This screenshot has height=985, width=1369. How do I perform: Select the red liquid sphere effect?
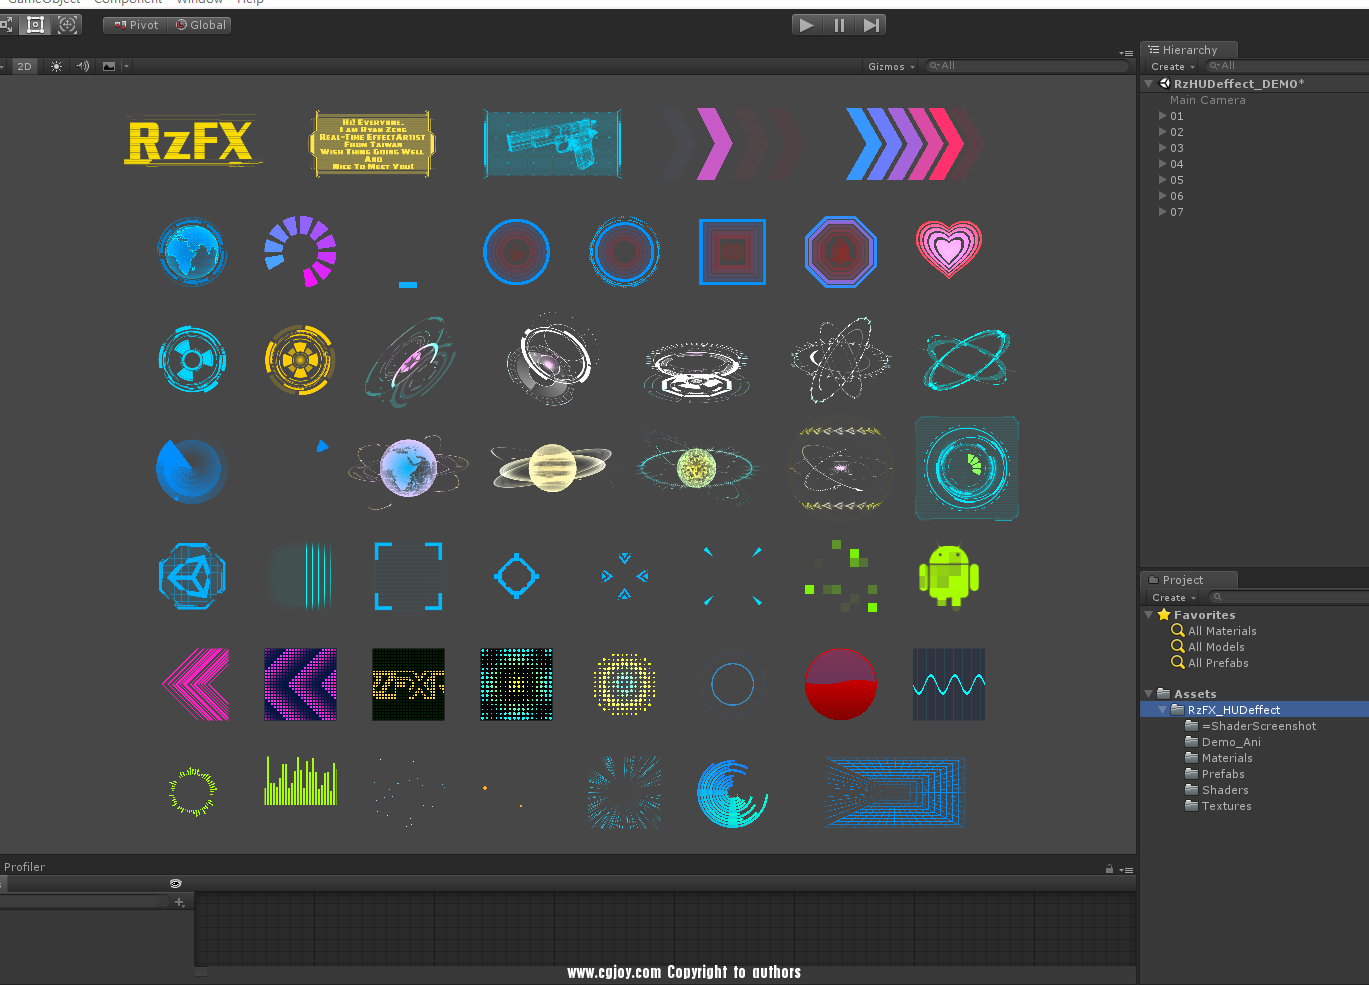841,684
